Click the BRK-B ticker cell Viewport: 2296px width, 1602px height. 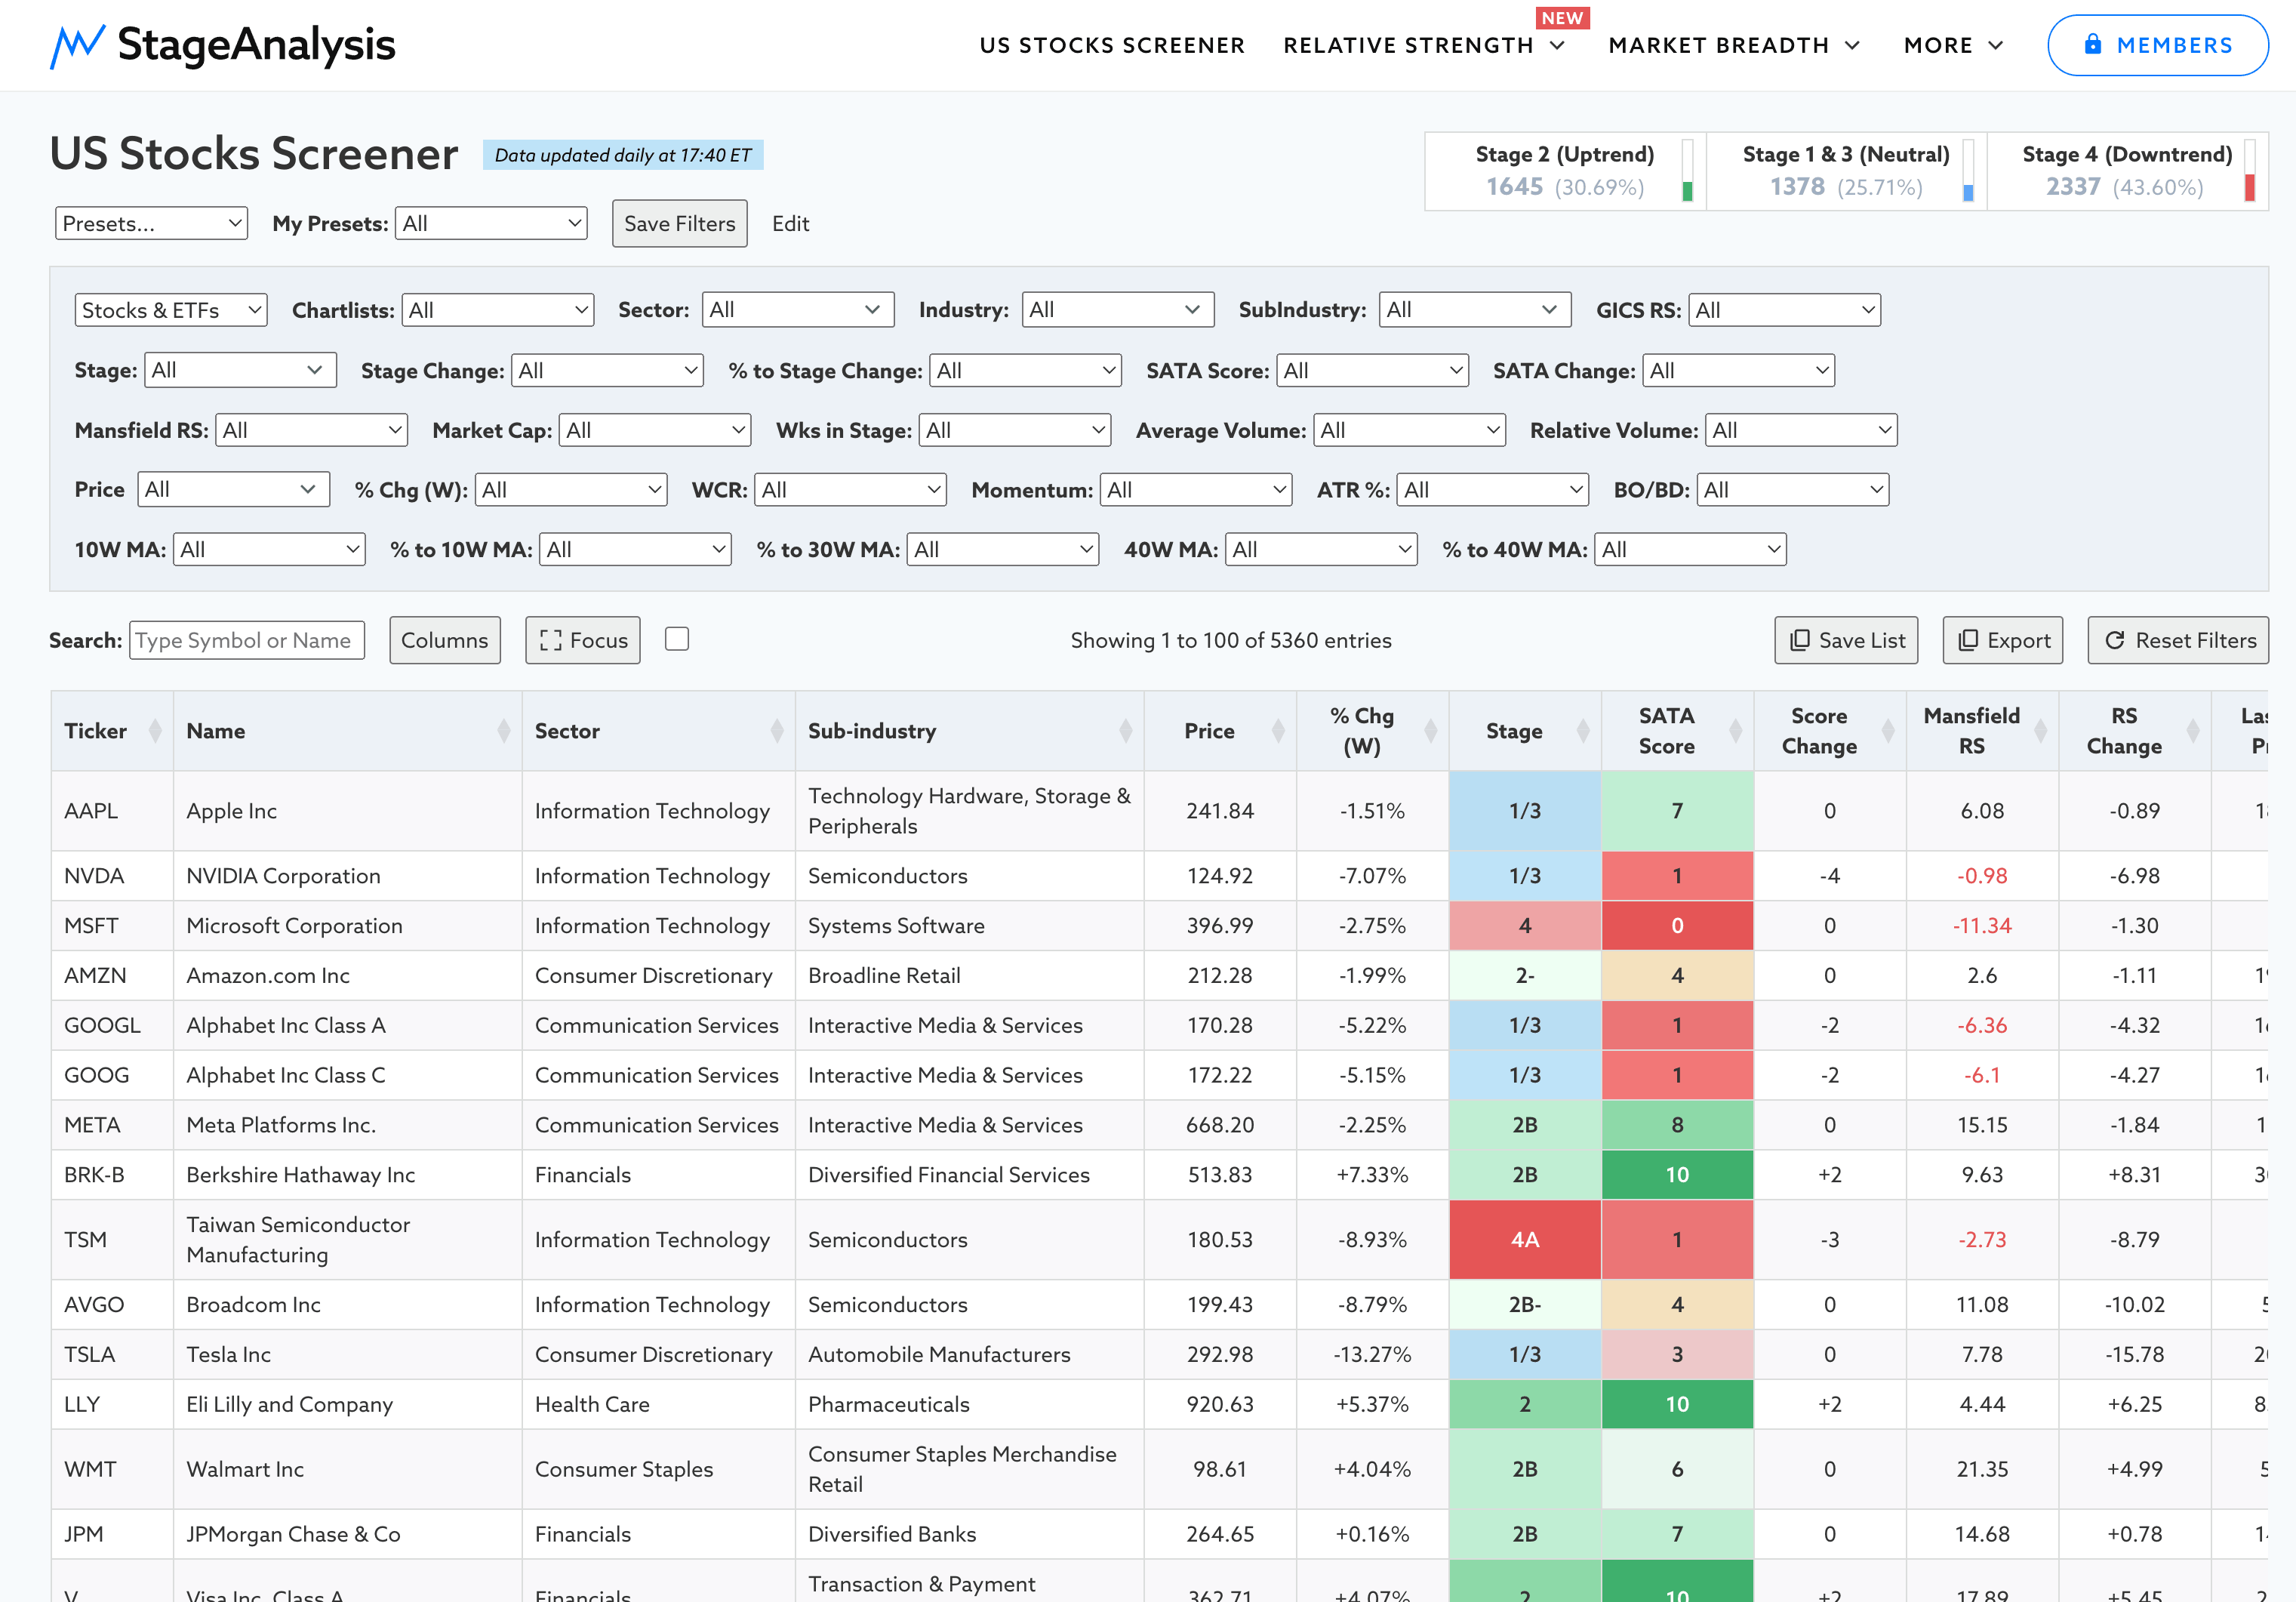point(112,1175)
